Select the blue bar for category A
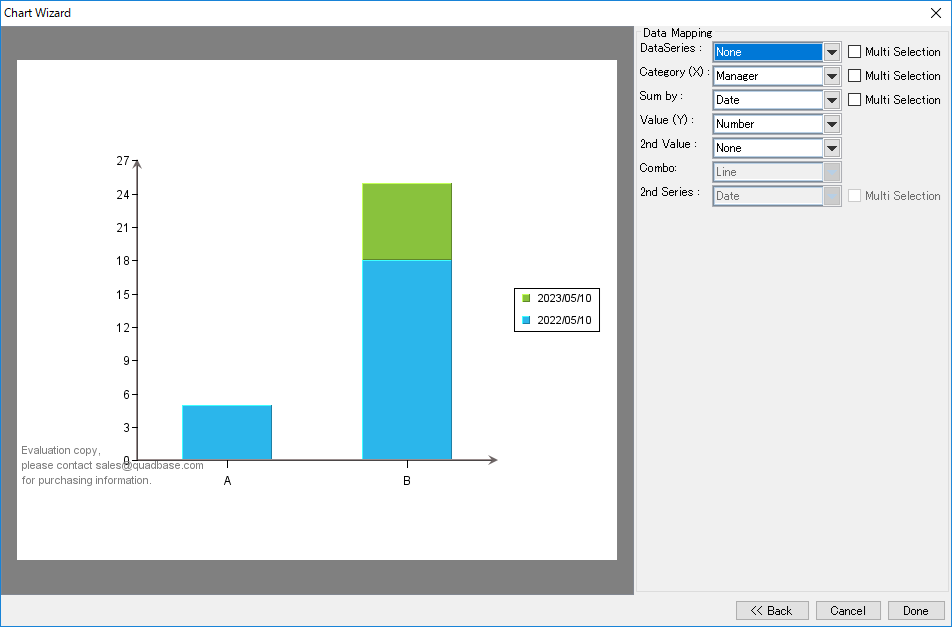 click(227, 432)
